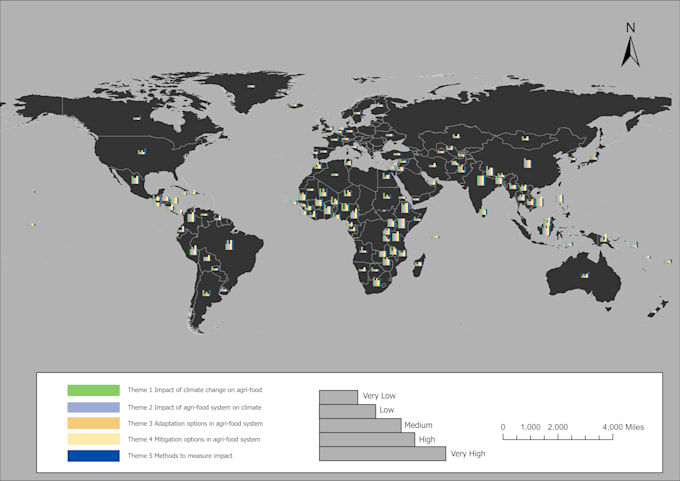Click the bar chart over India

481,180
